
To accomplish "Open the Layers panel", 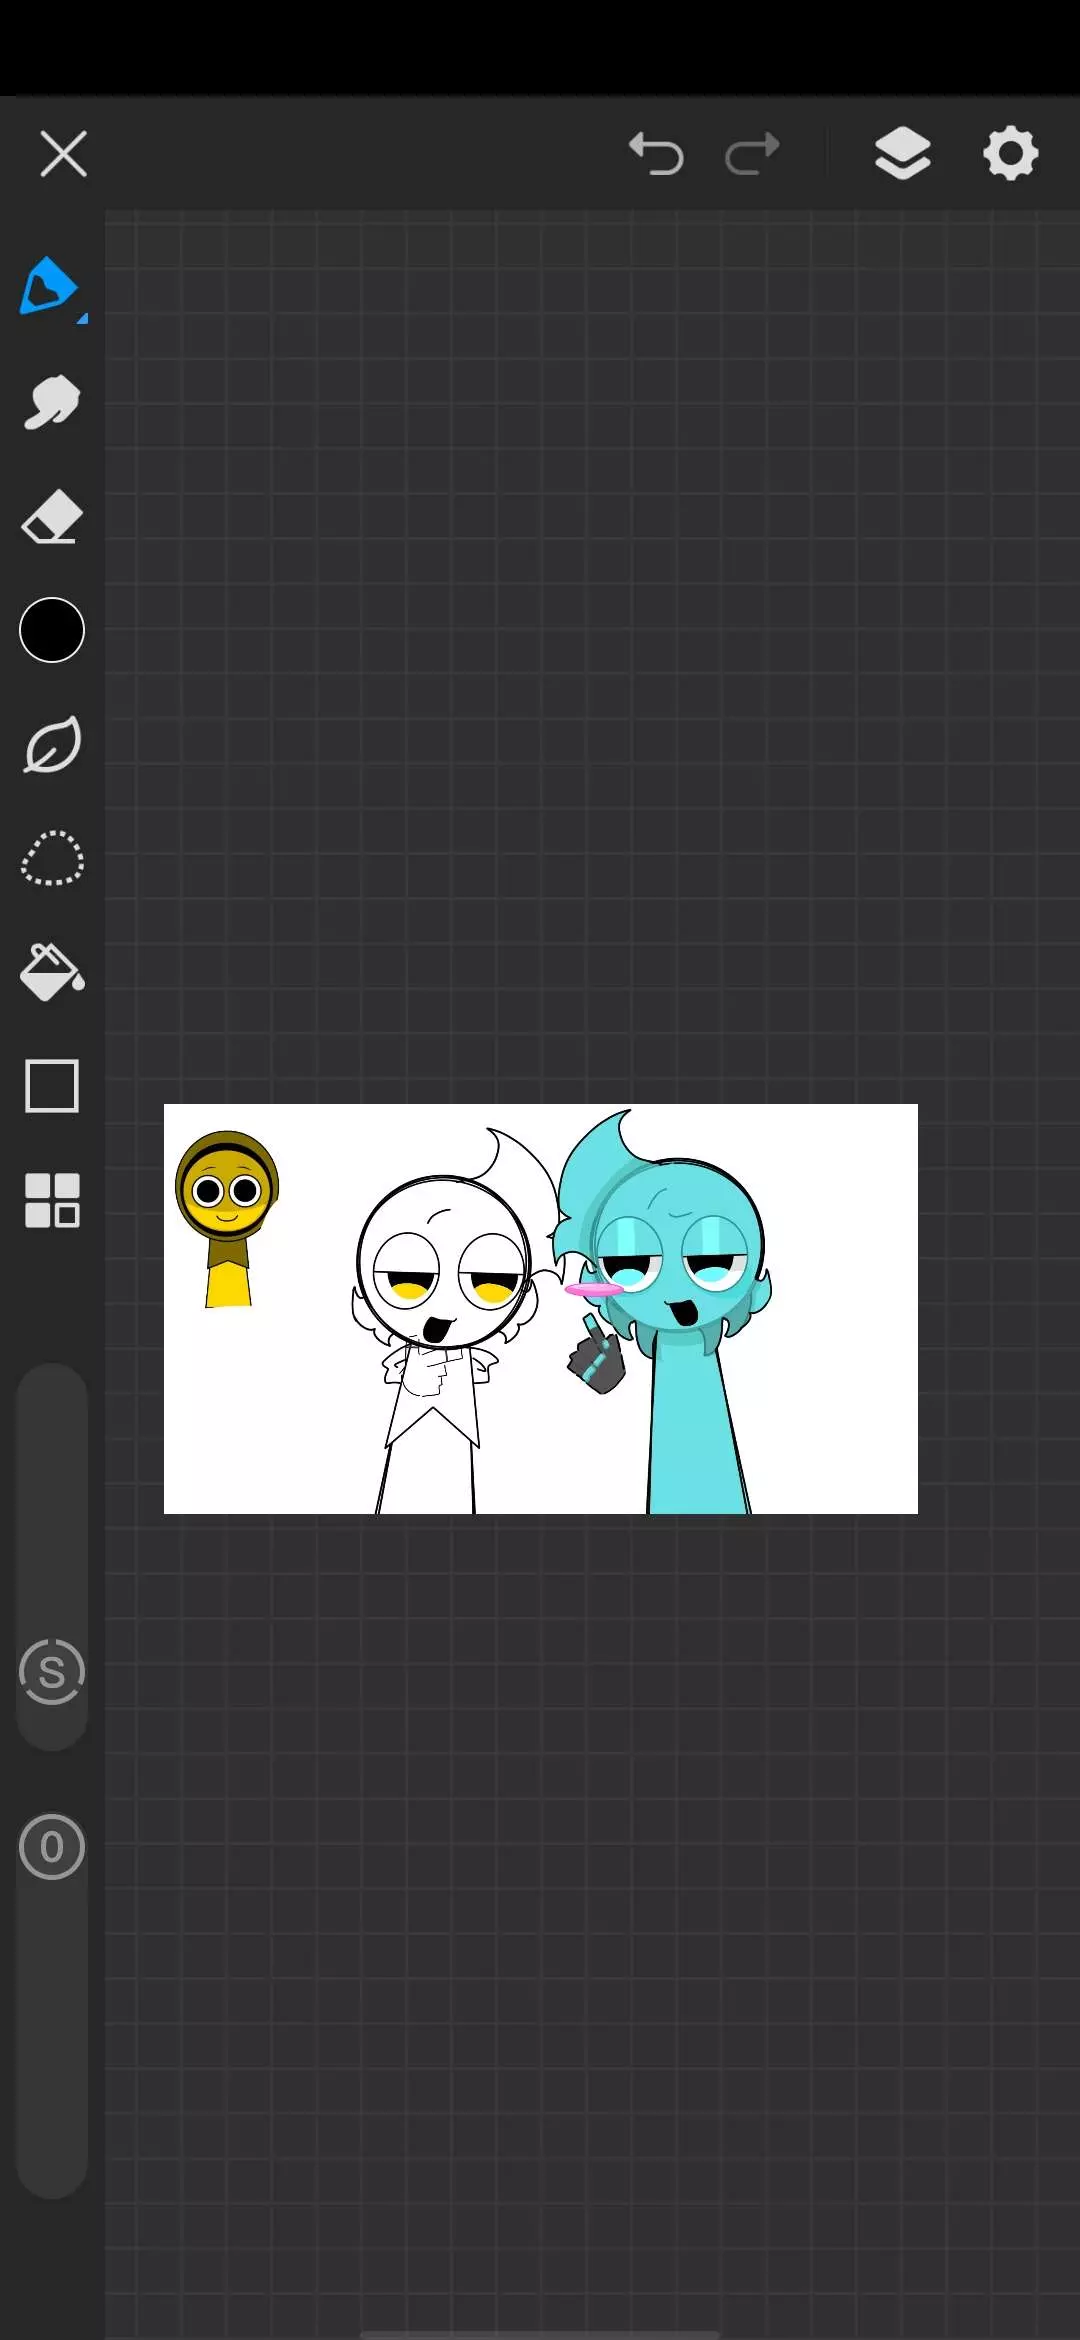I will (x=903, y=153).
